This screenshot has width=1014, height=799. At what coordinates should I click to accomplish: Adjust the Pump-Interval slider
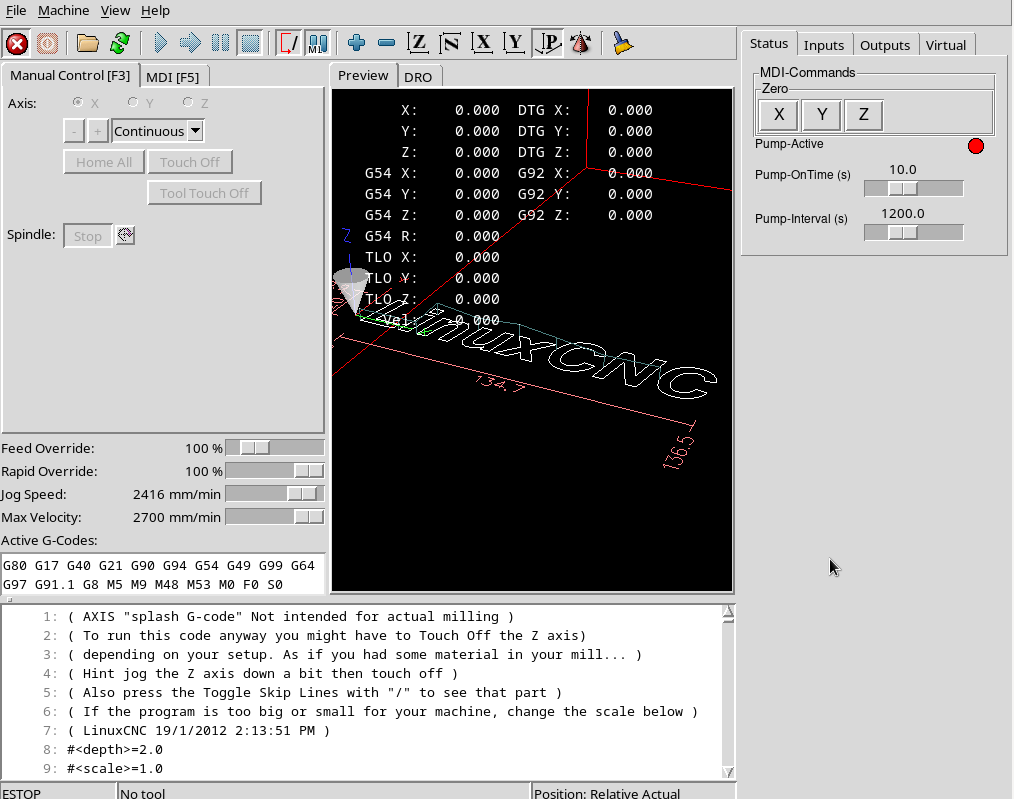point(914,232)
